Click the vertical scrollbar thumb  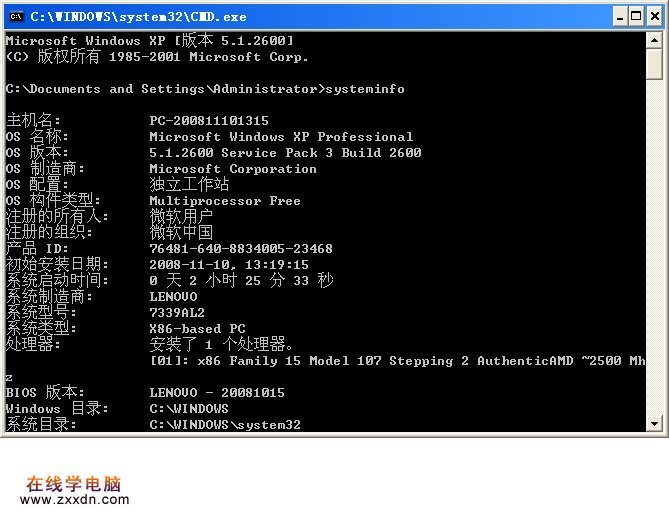[654, 65]
